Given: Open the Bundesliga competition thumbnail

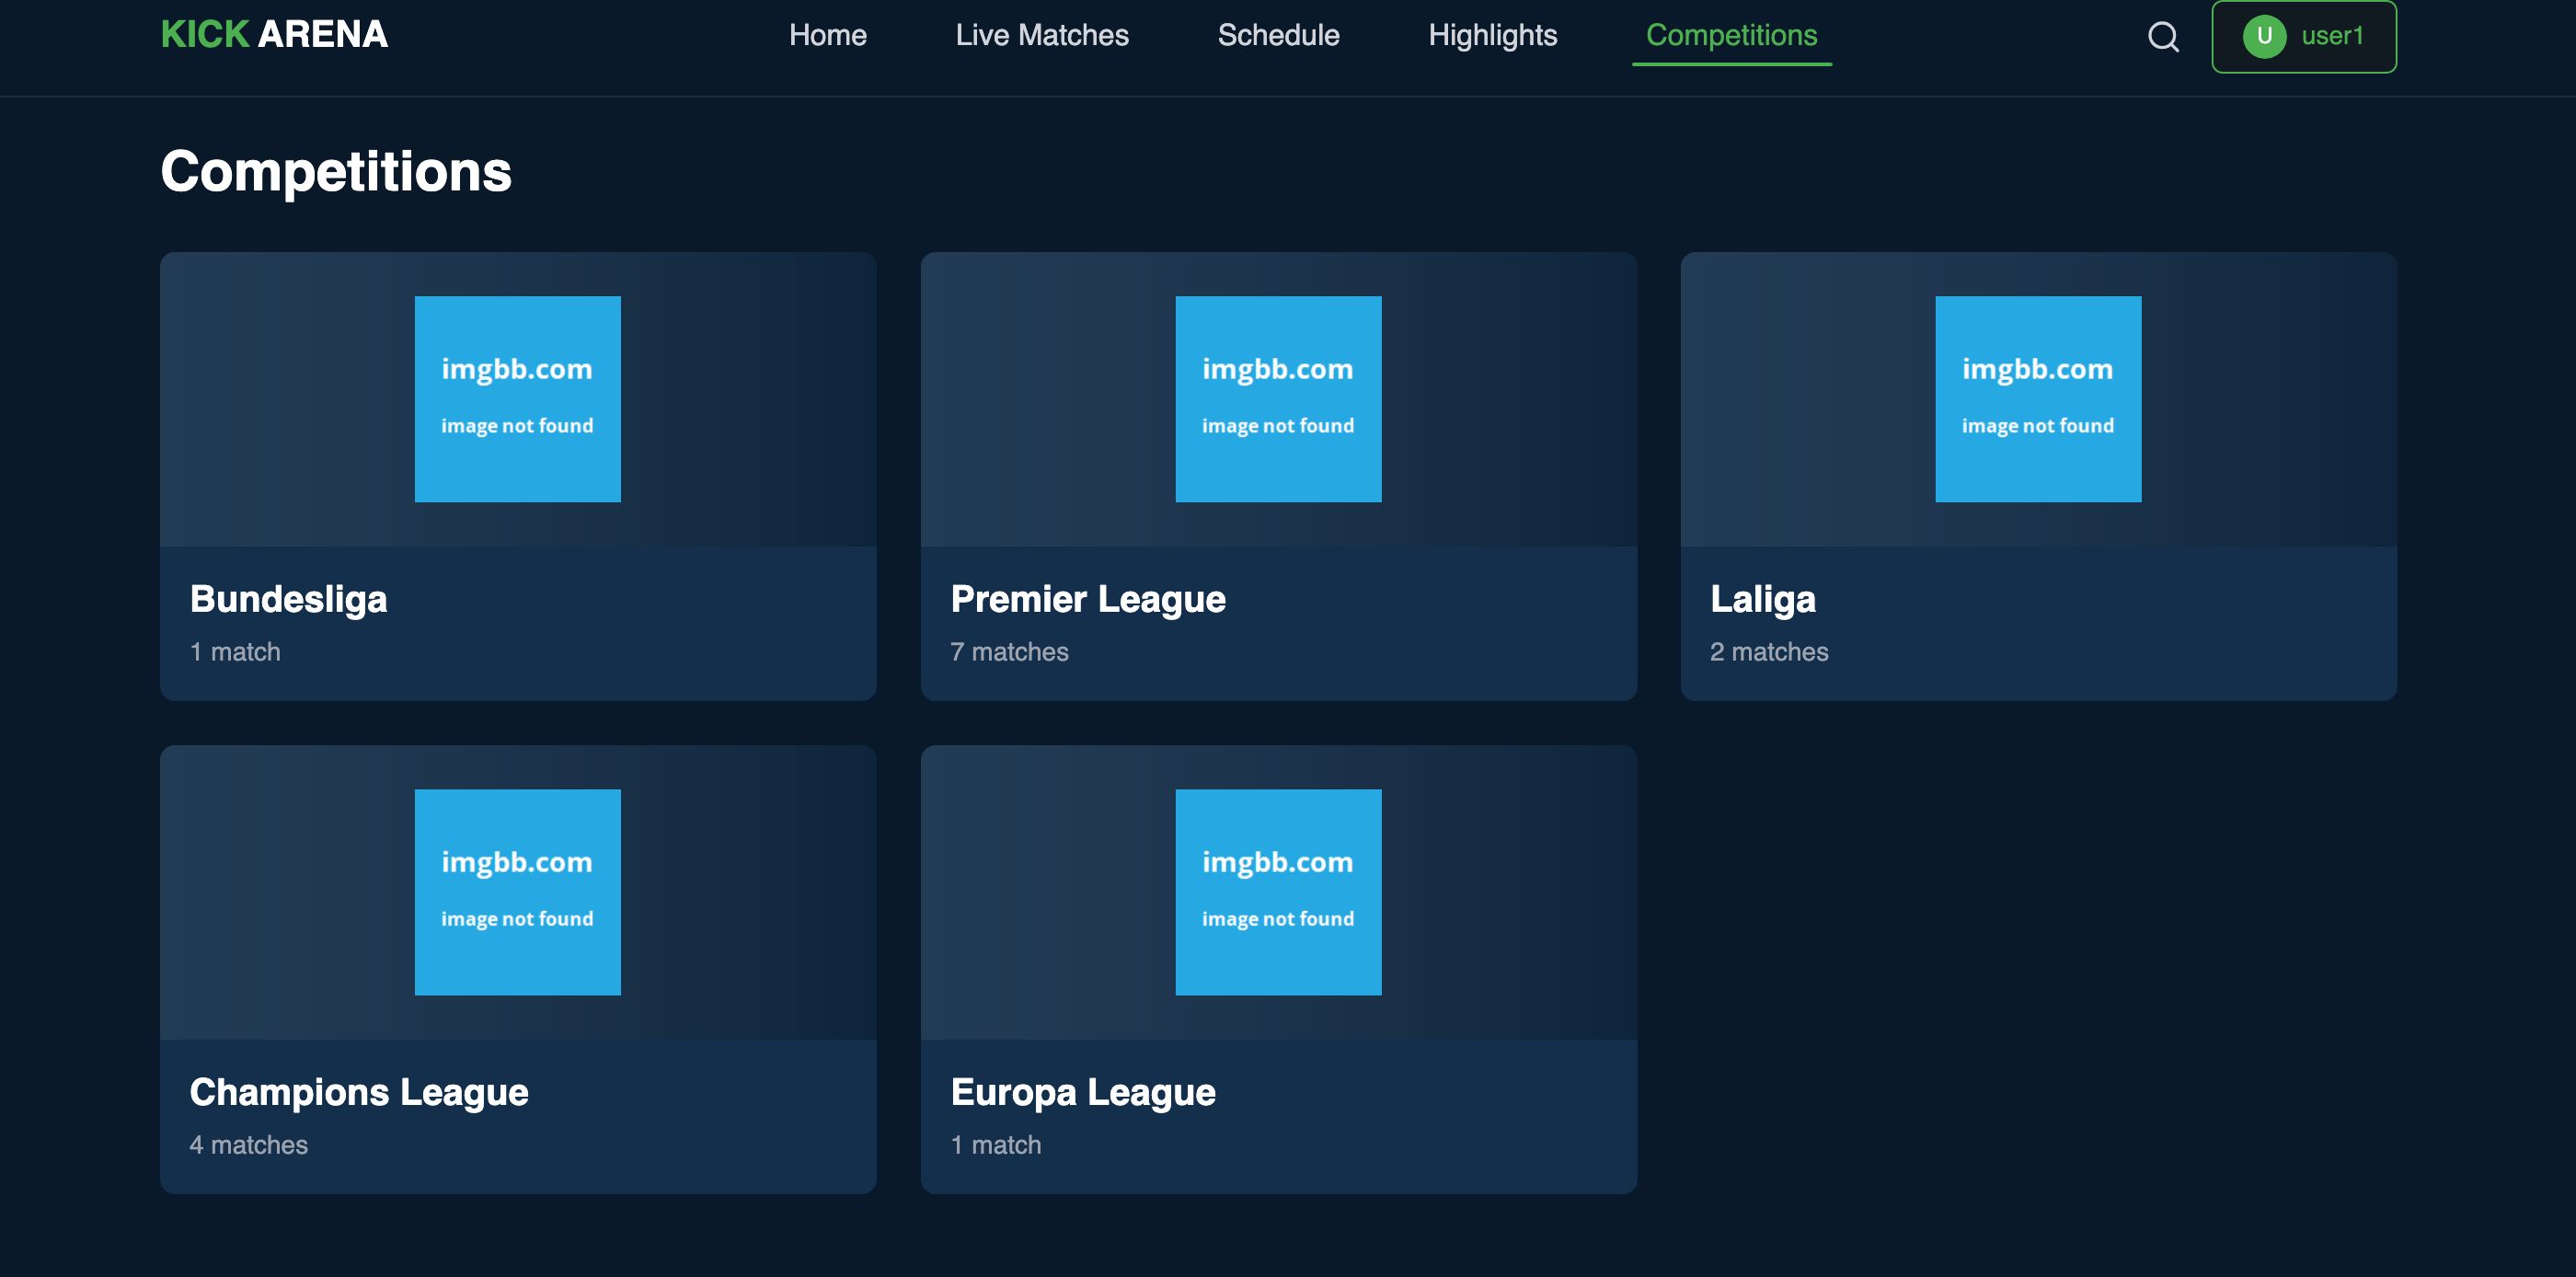Looking at the screenshot, I should click(x=518, y=399).
